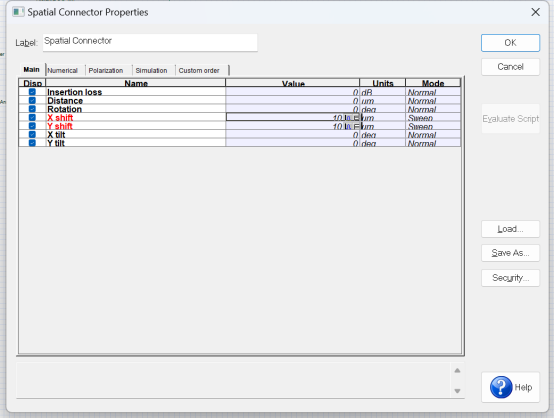Image resolution: width=554 pixels, height=419 pixels.
Task: Click the Mode column header
Action: 433,83
